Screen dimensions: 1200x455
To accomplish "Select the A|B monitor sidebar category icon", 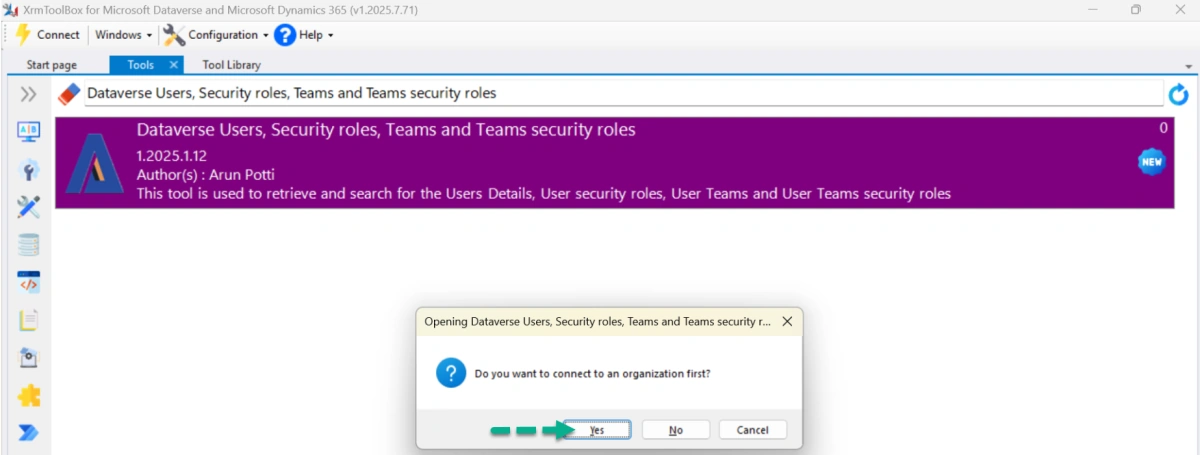I will pyautogui.click(x=28, y=132).
